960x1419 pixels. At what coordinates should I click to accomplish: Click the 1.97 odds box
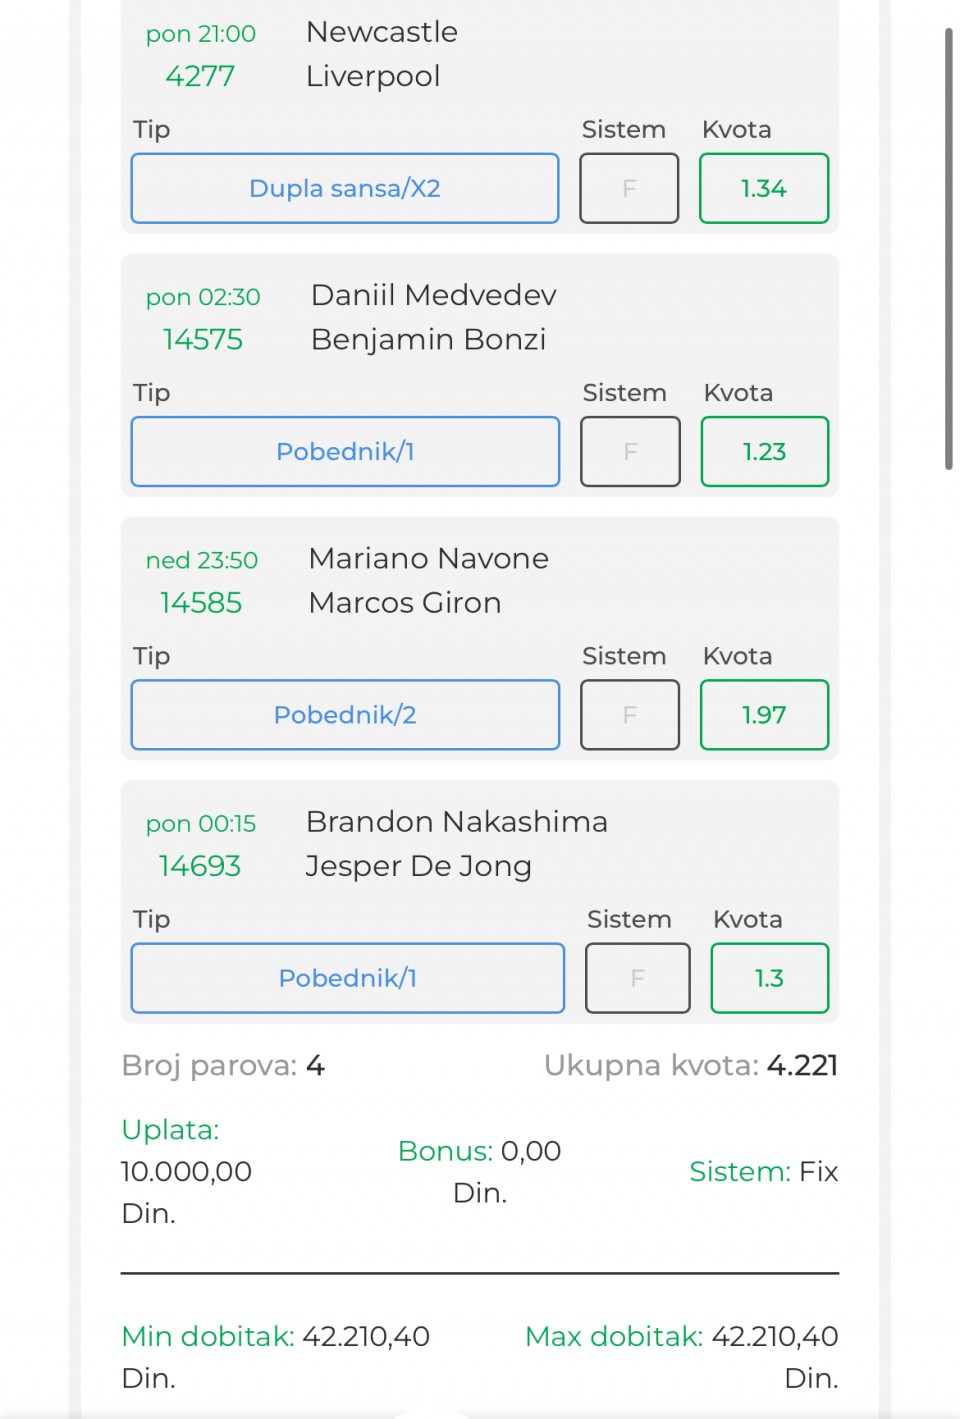[x=764, y=714]
